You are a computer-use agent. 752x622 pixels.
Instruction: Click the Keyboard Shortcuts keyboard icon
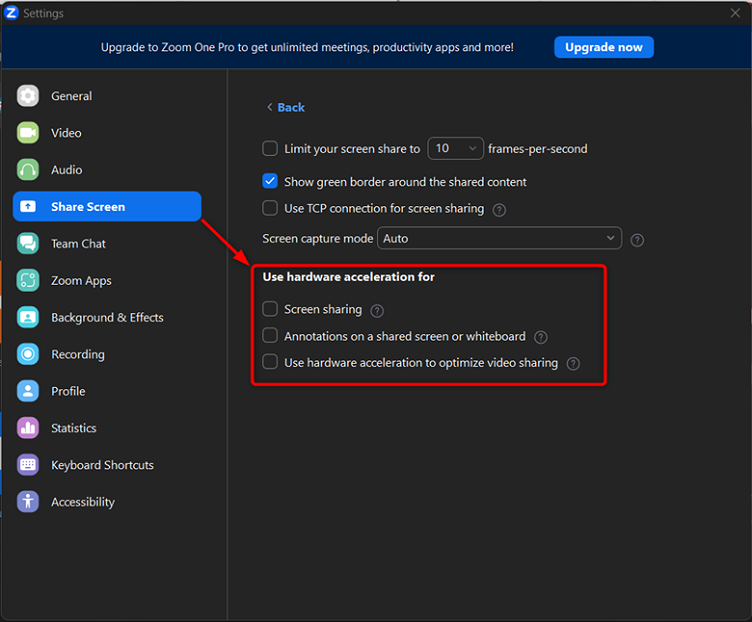tap(28, 465)
